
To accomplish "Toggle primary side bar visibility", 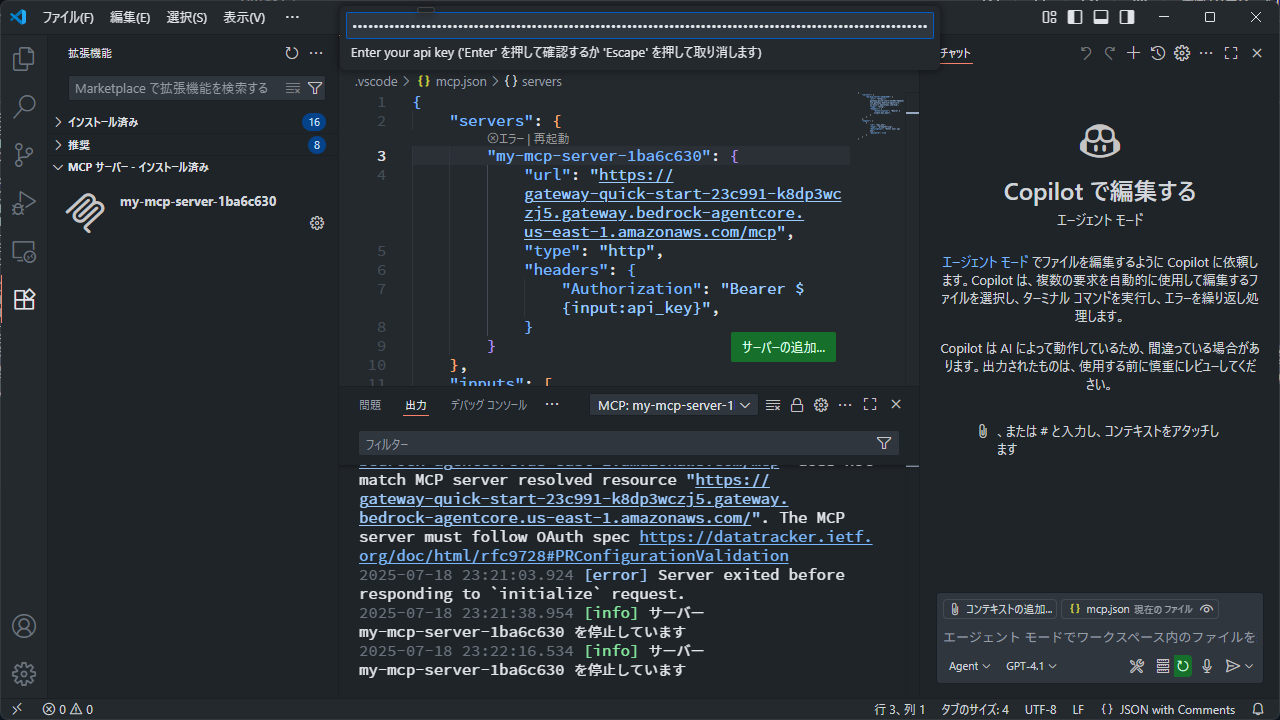I will (1075, 17).
